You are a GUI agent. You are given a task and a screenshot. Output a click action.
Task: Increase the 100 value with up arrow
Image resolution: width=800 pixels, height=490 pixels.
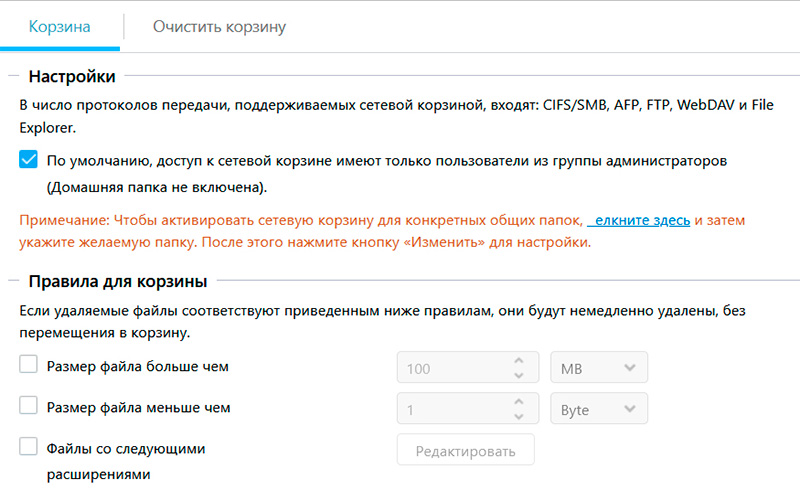click(x=518, y=361)
